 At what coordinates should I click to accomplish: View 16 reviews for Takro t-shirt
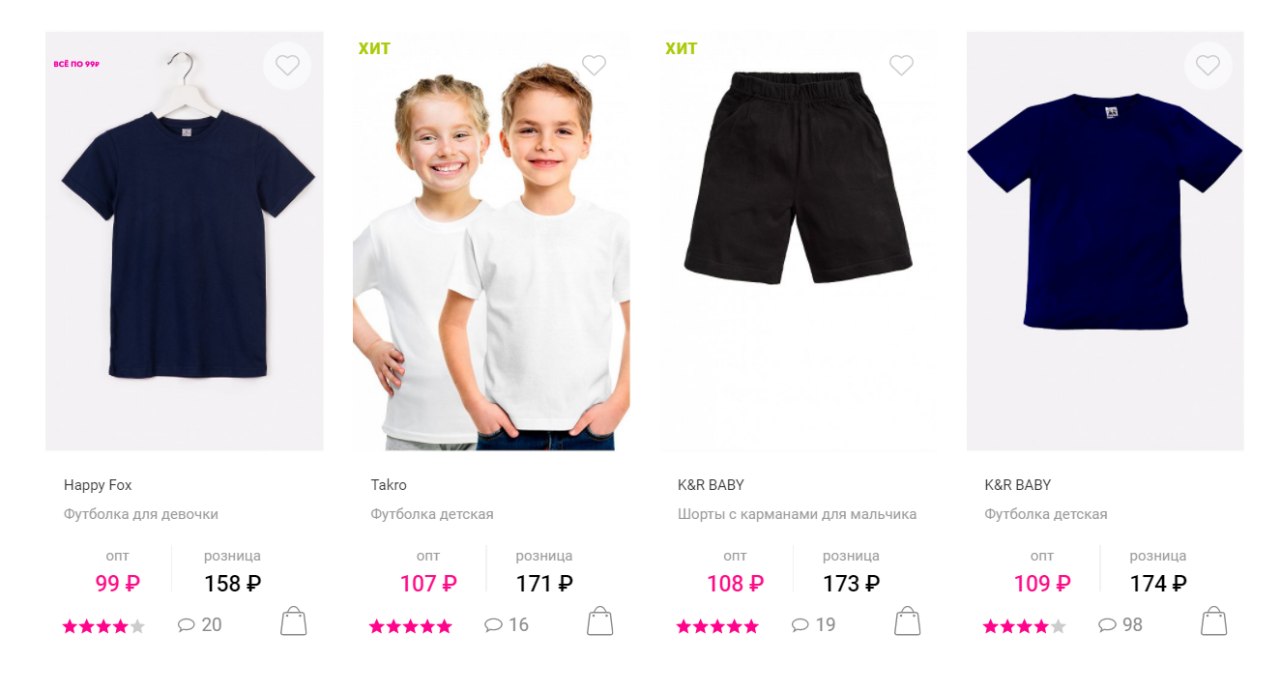pyautogui.click(x=507, y=625)
